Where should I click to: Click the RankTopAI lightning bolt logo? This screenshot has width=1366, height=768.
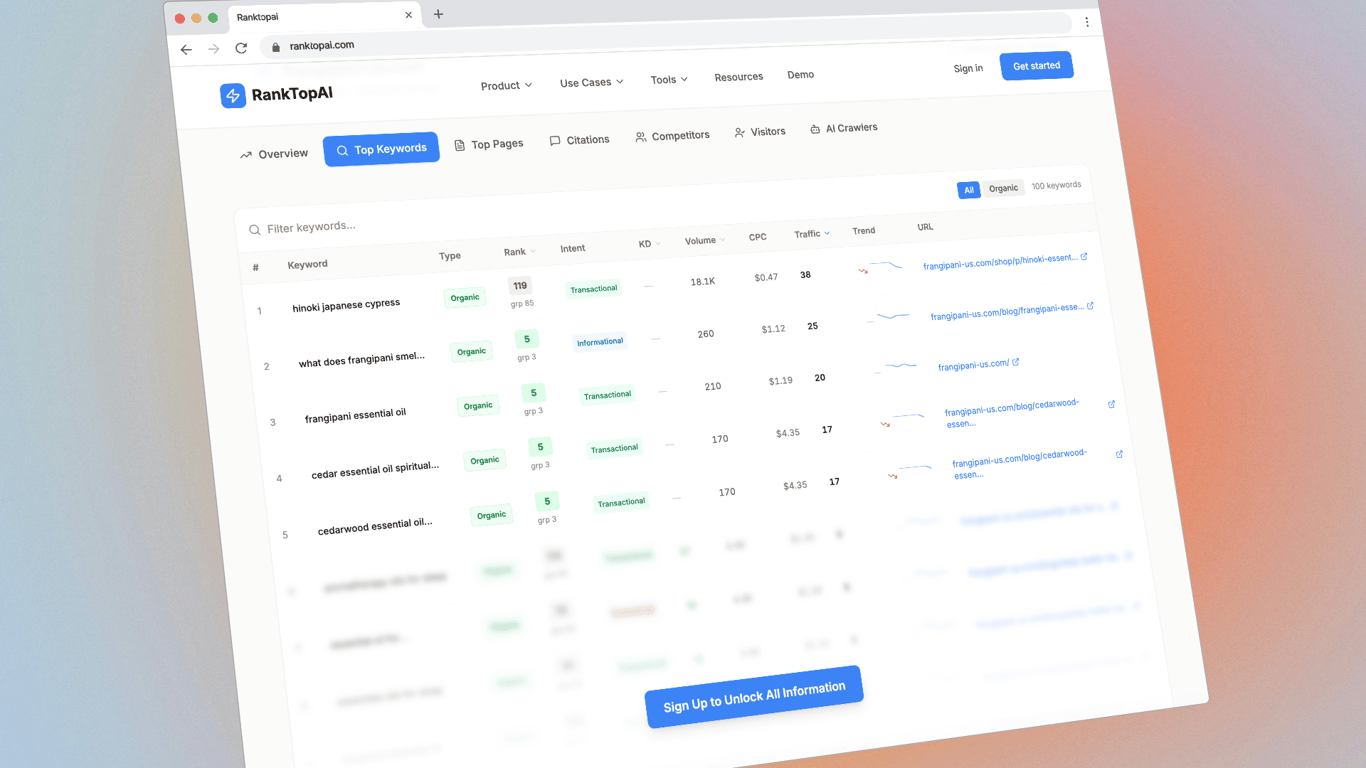coord(233,95)
